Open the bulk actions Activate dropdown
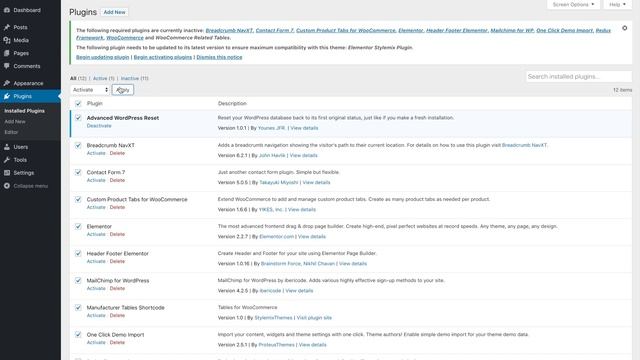 (90, 90)
